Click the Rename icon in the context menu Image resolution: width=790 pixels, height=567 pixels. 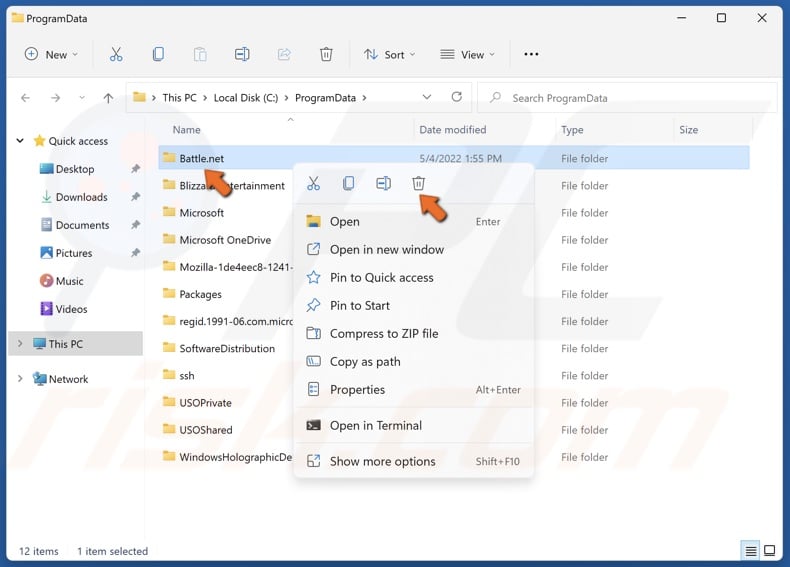coord(383,183)
